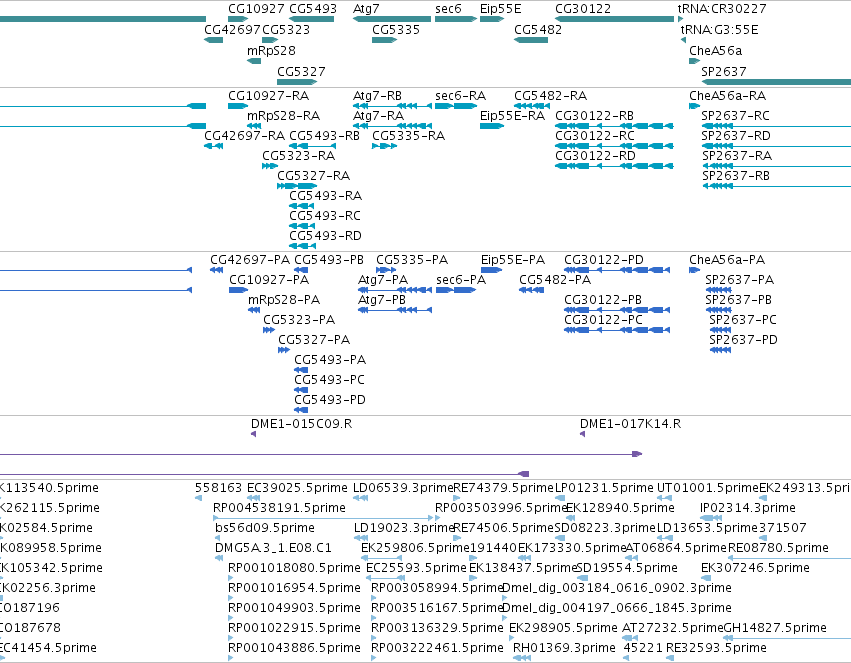Select protein Atg7-PB label

click(382, 299)
